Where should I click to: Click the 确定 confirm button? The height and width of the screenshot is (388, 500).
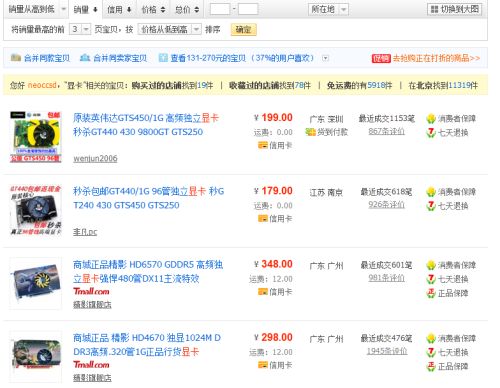(x=244, y=29)
